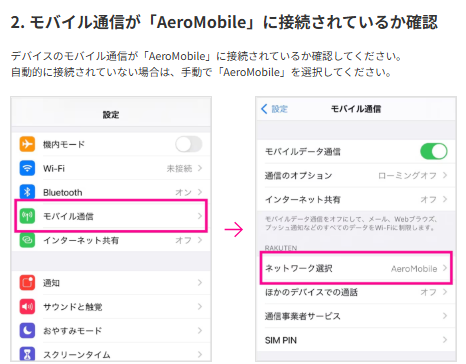This screenshot has height=364, width=466.
Task: Open the モバイル通信 settings row
Action: tap(111, 216)
